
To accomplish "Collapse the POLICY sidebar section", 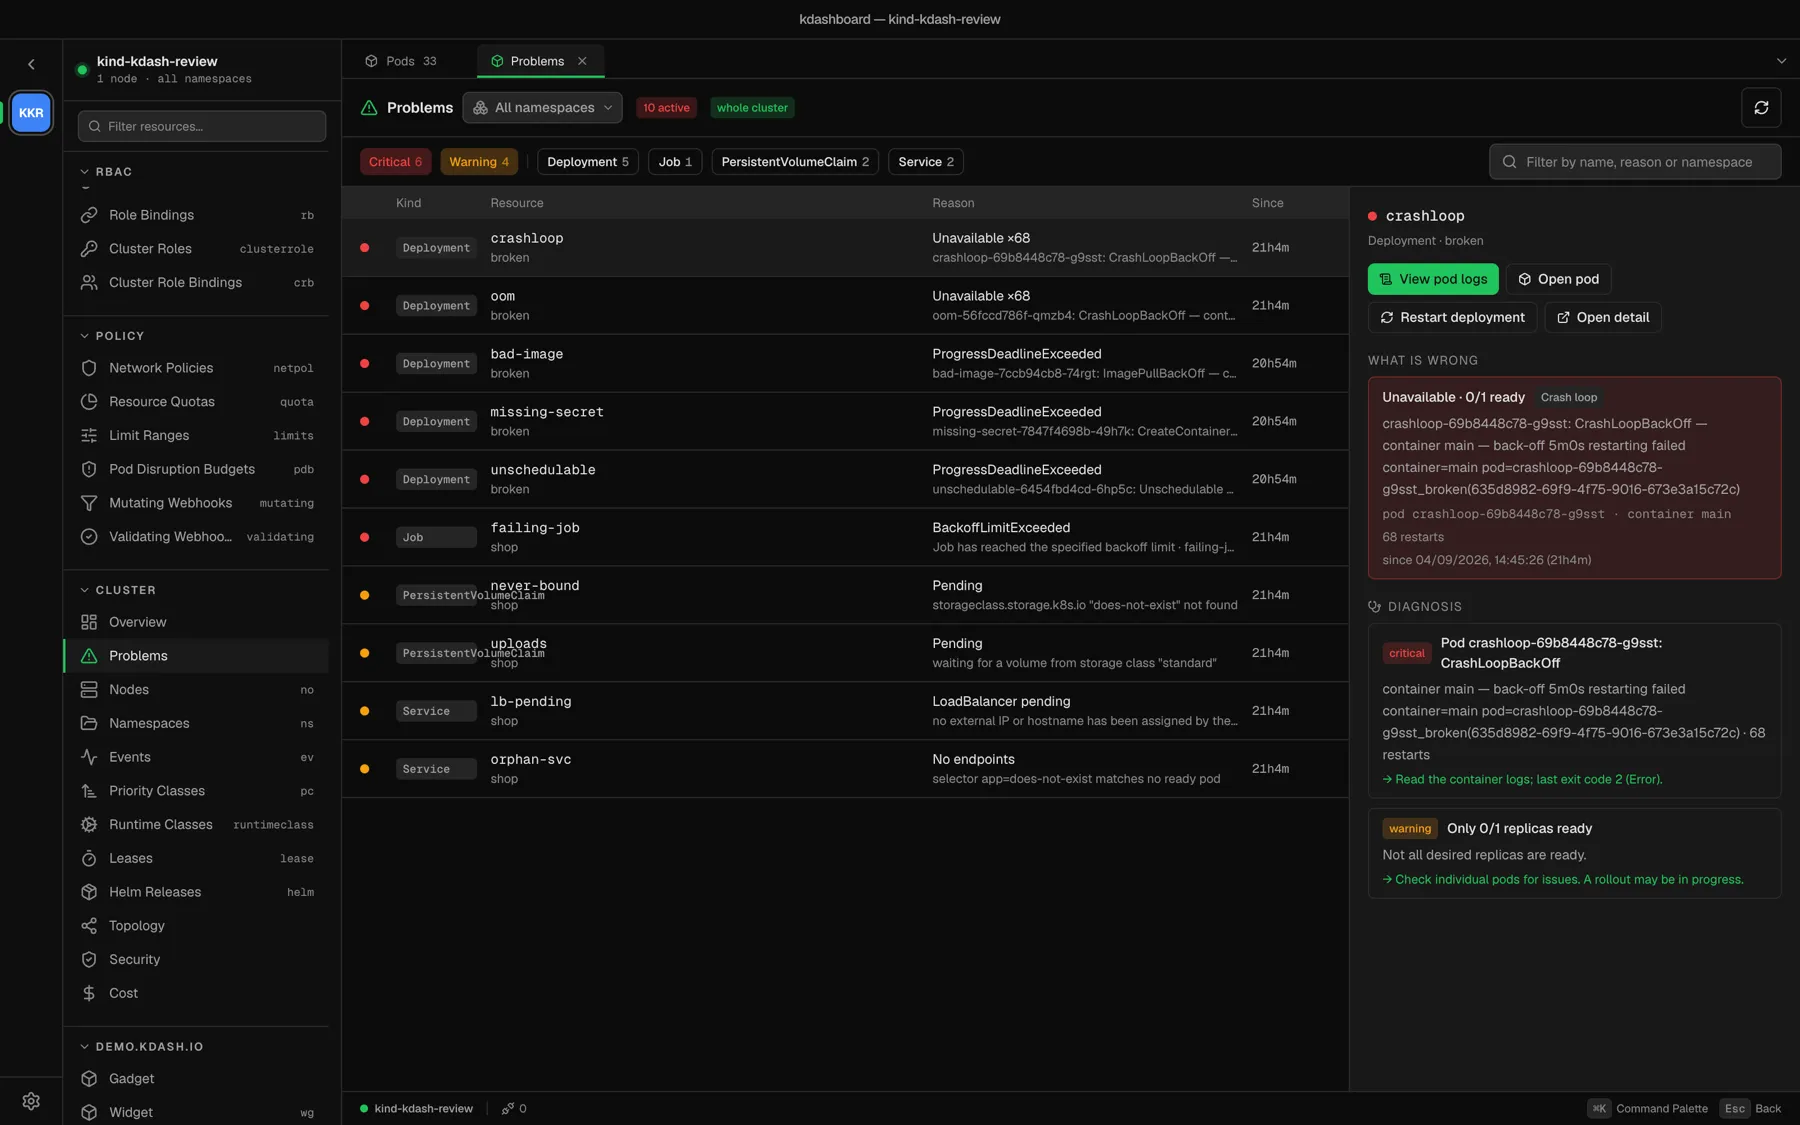I will point(112,336).
